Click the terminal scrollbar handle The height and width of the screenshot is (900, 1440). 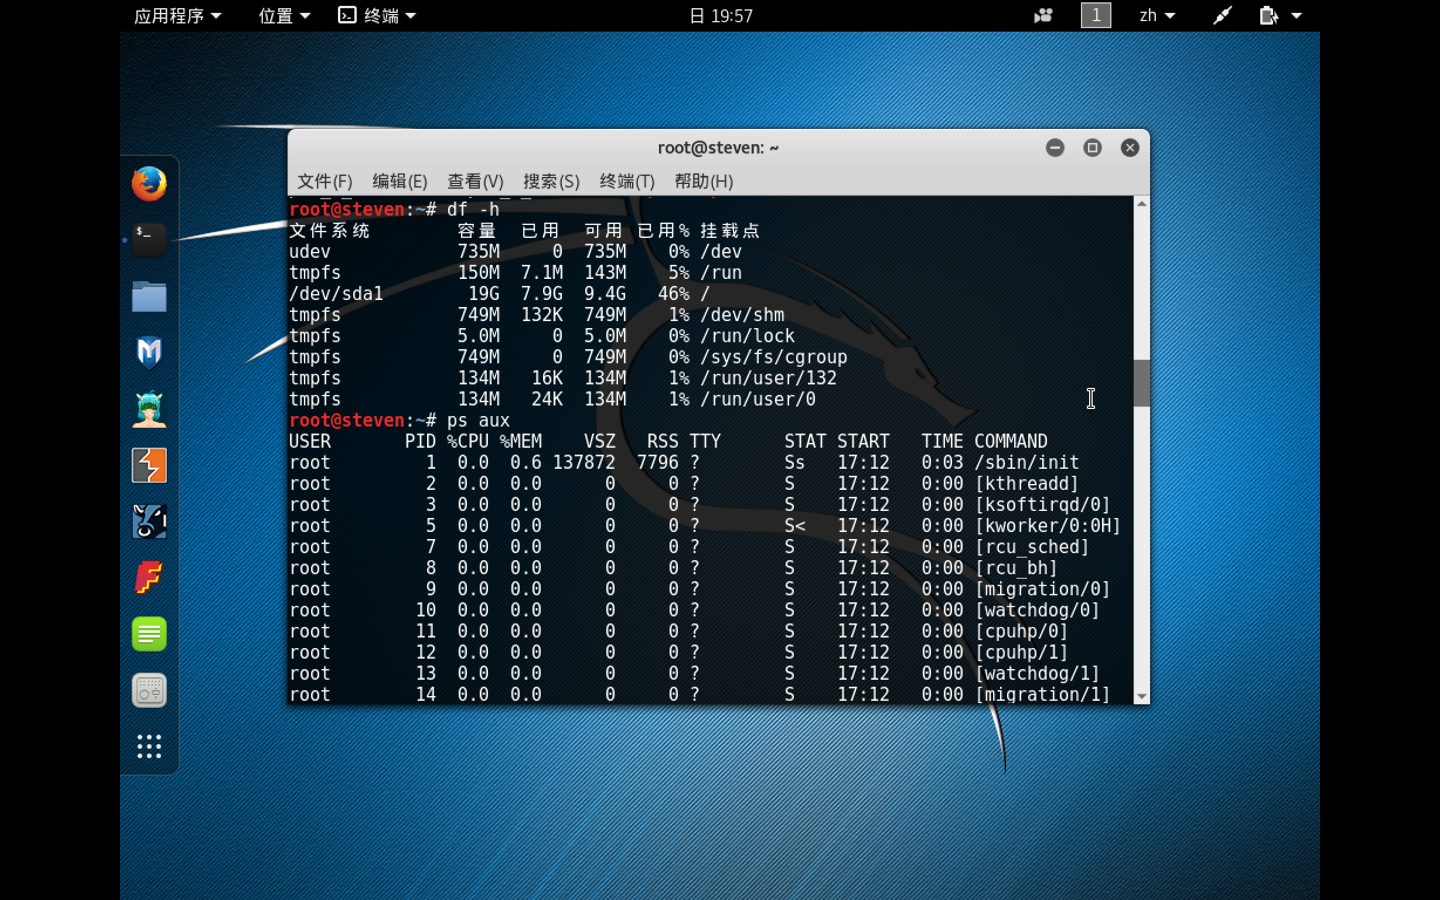pyautogui.click(x=1141, y=382)
